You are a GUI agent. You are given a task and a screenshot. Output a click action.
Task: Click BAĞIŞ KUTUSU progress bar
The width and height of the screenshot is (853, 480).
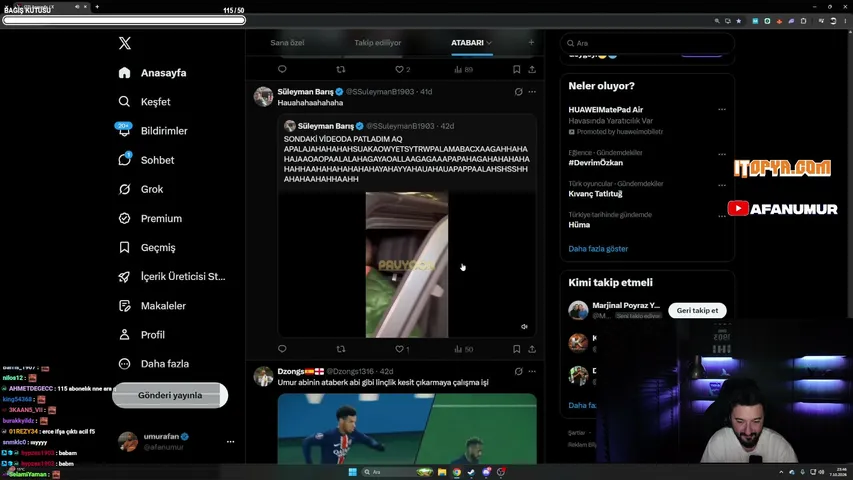point(124,20)
